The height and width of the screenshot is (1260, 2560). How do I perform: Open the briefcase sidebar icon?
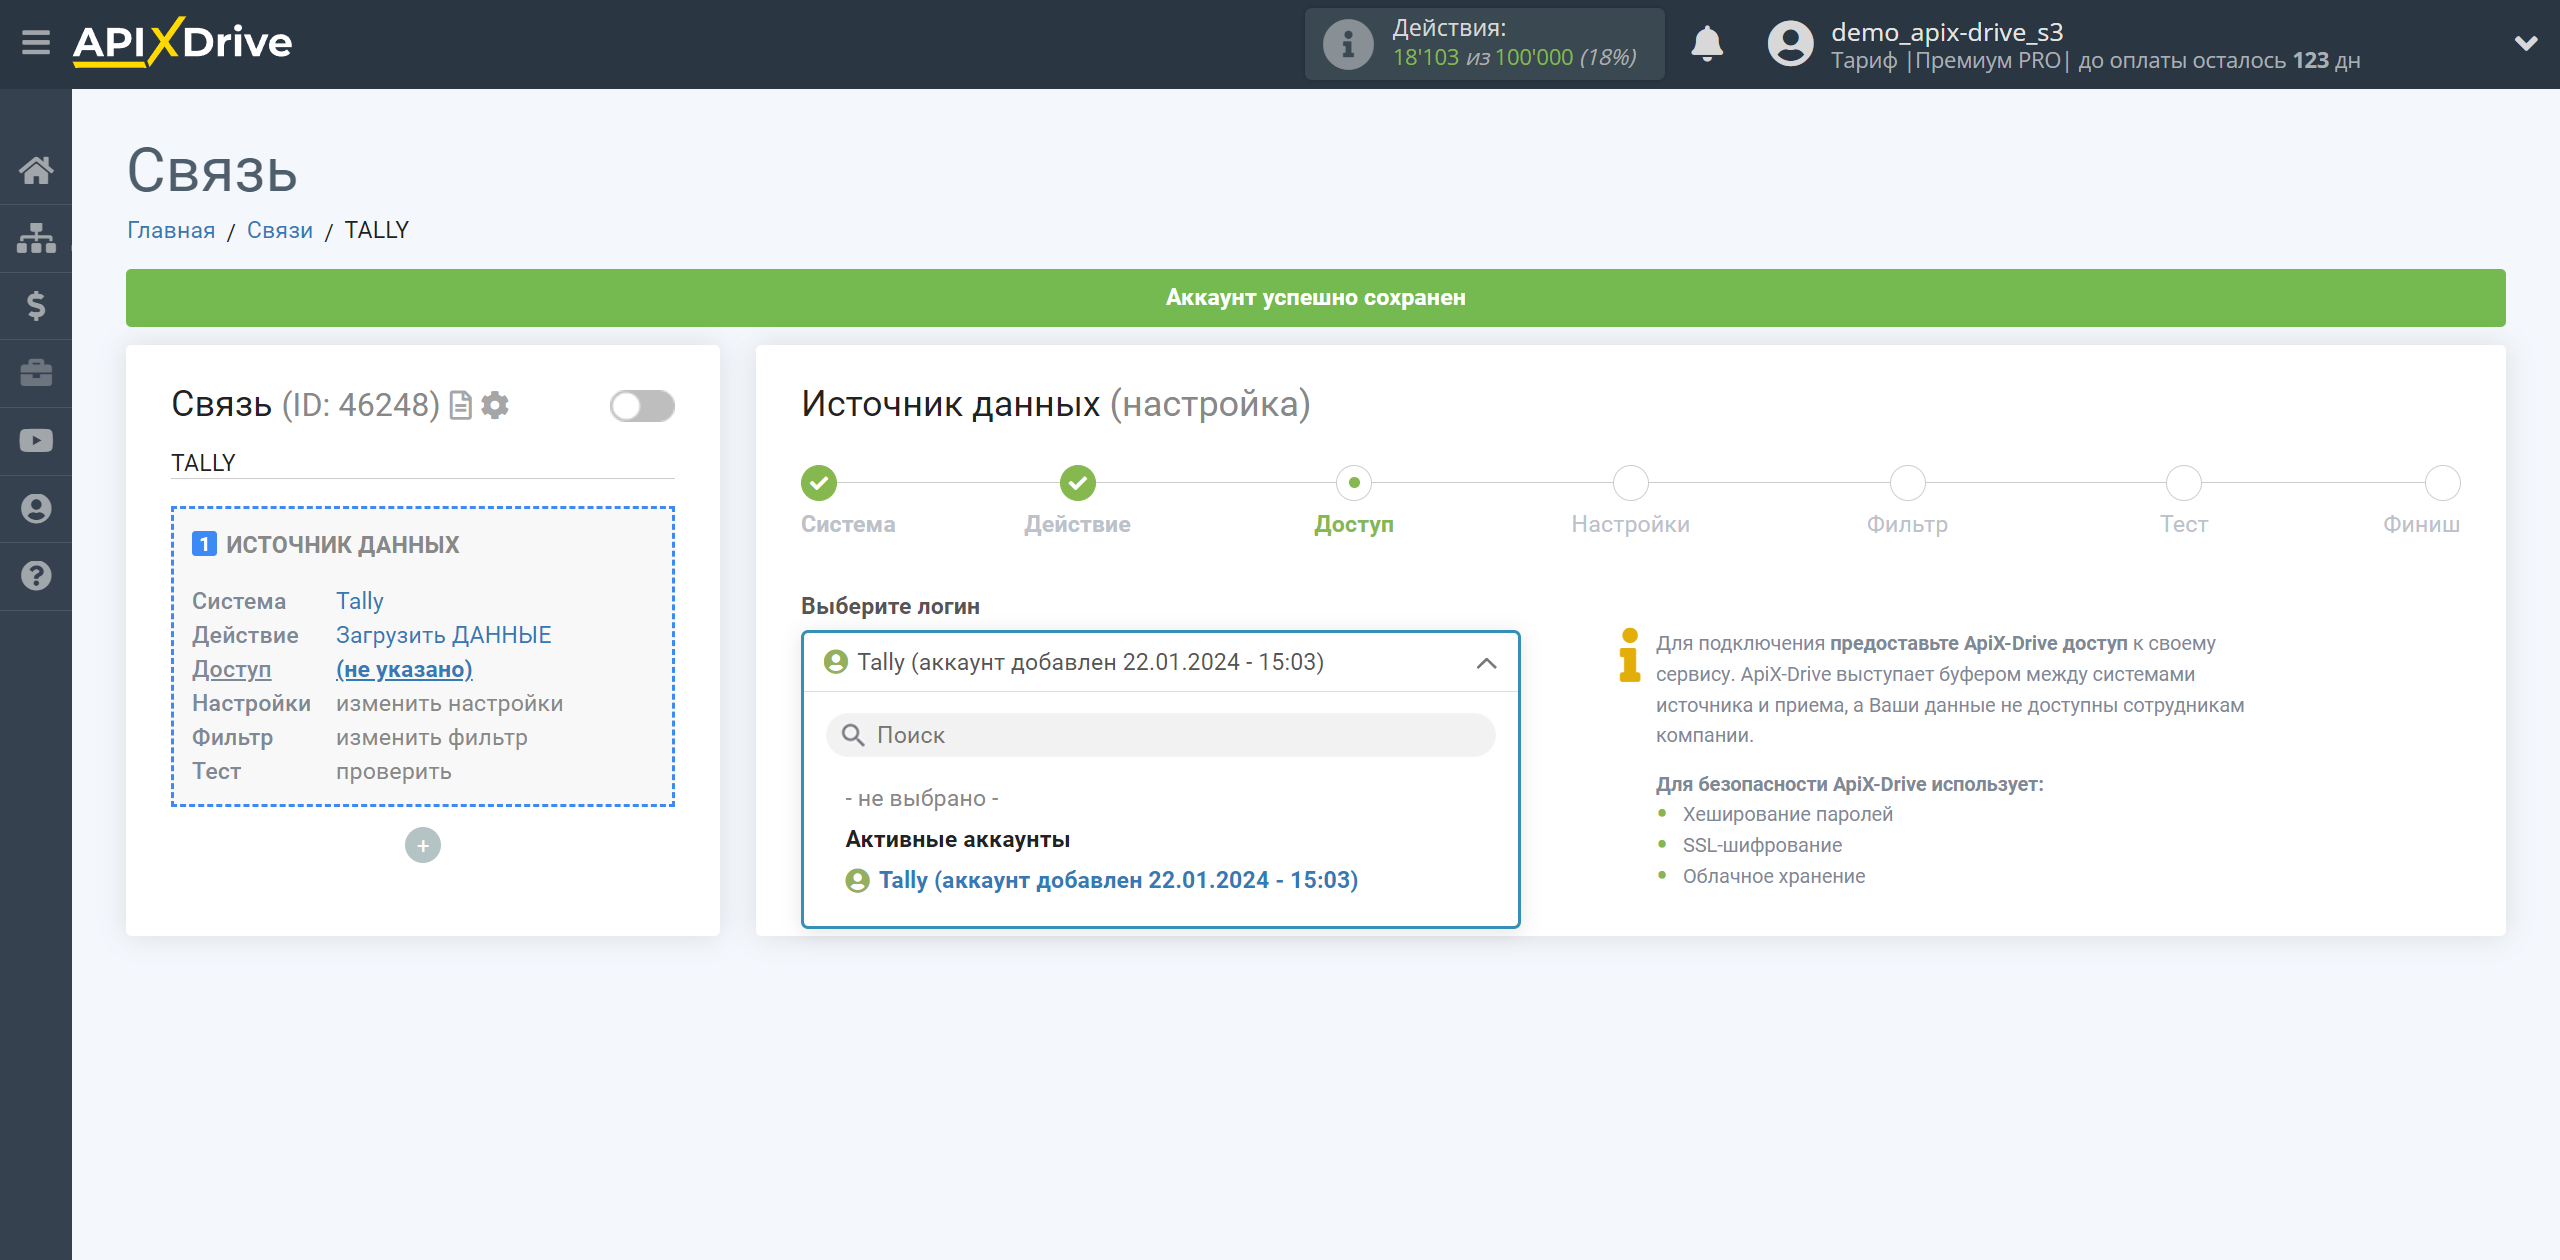pos(36,373)
